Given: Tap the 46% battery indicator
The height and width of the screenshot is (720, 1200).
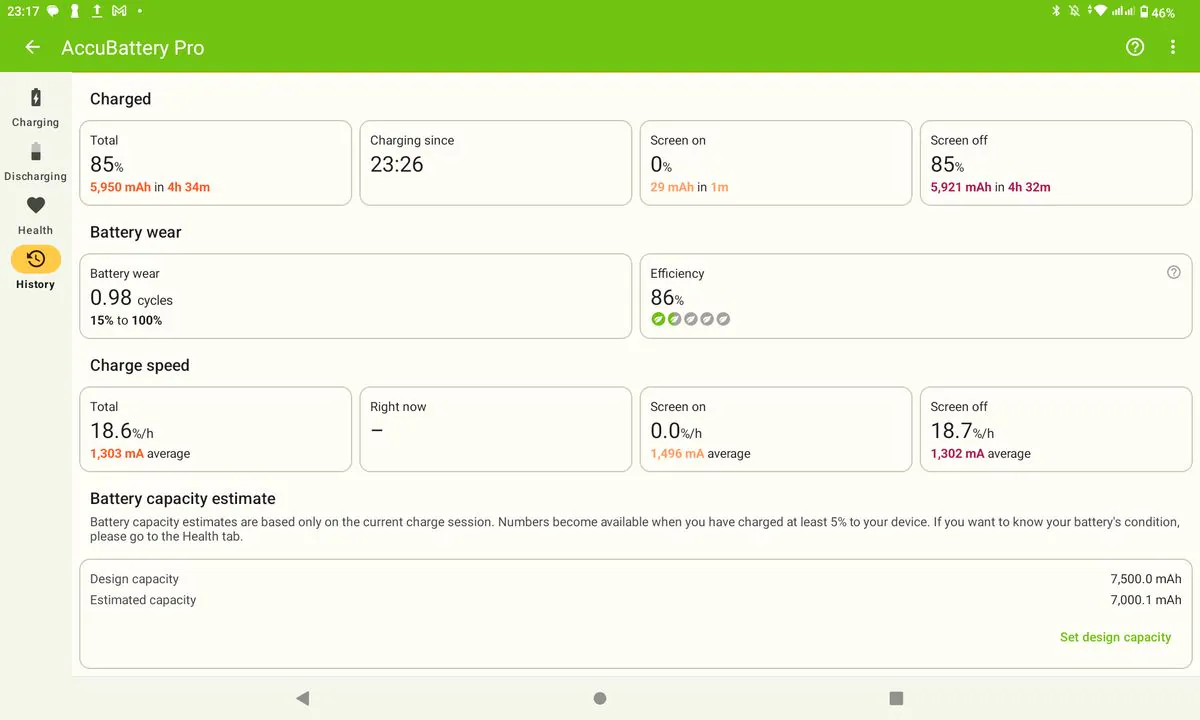Looking at the screenshot, I should 1156,12.
